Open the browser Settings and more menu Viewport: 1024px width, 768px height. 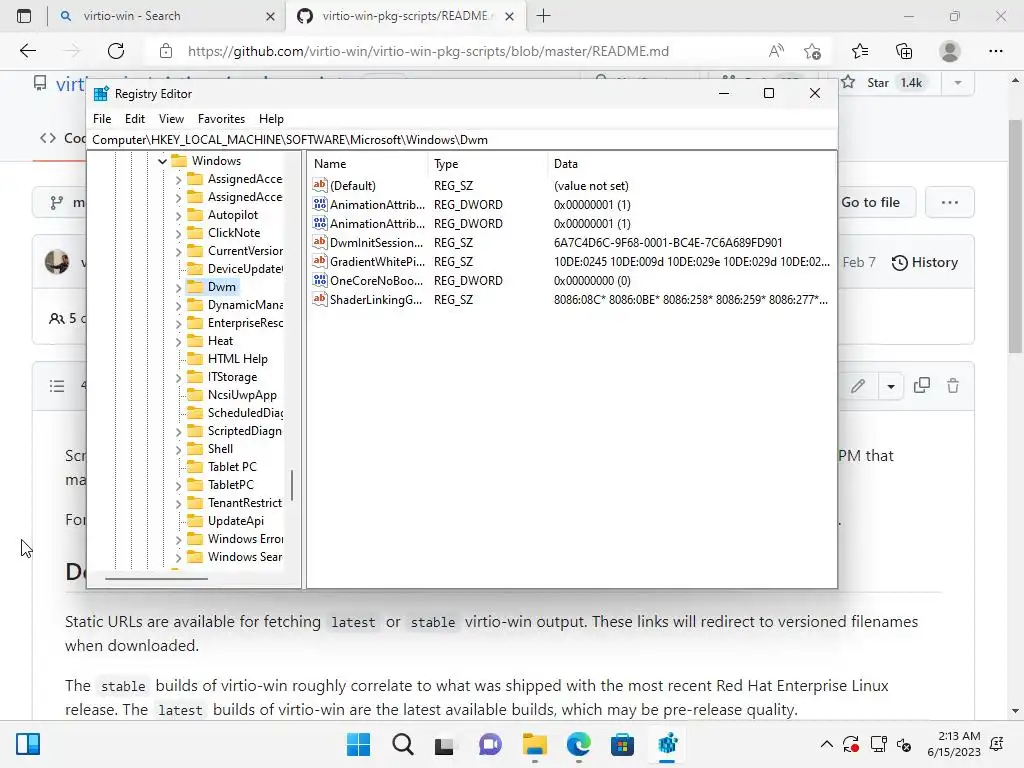[995, 51]
